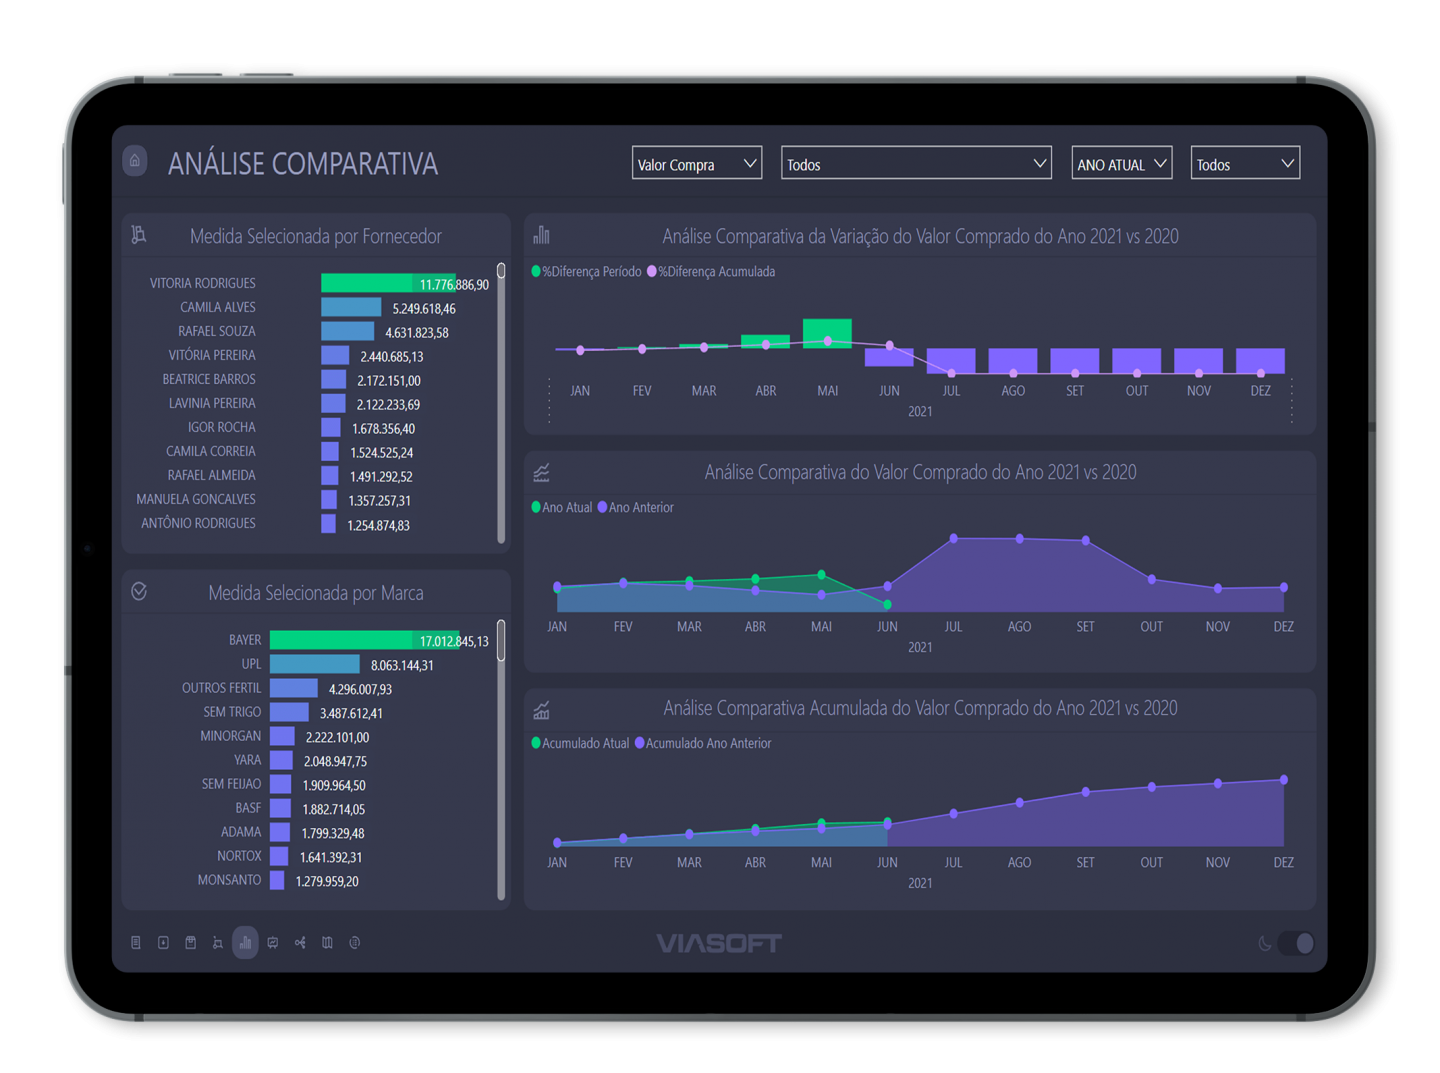
Task: Expand the ANO ATUAL dropdown
Action: [1120, 163]
